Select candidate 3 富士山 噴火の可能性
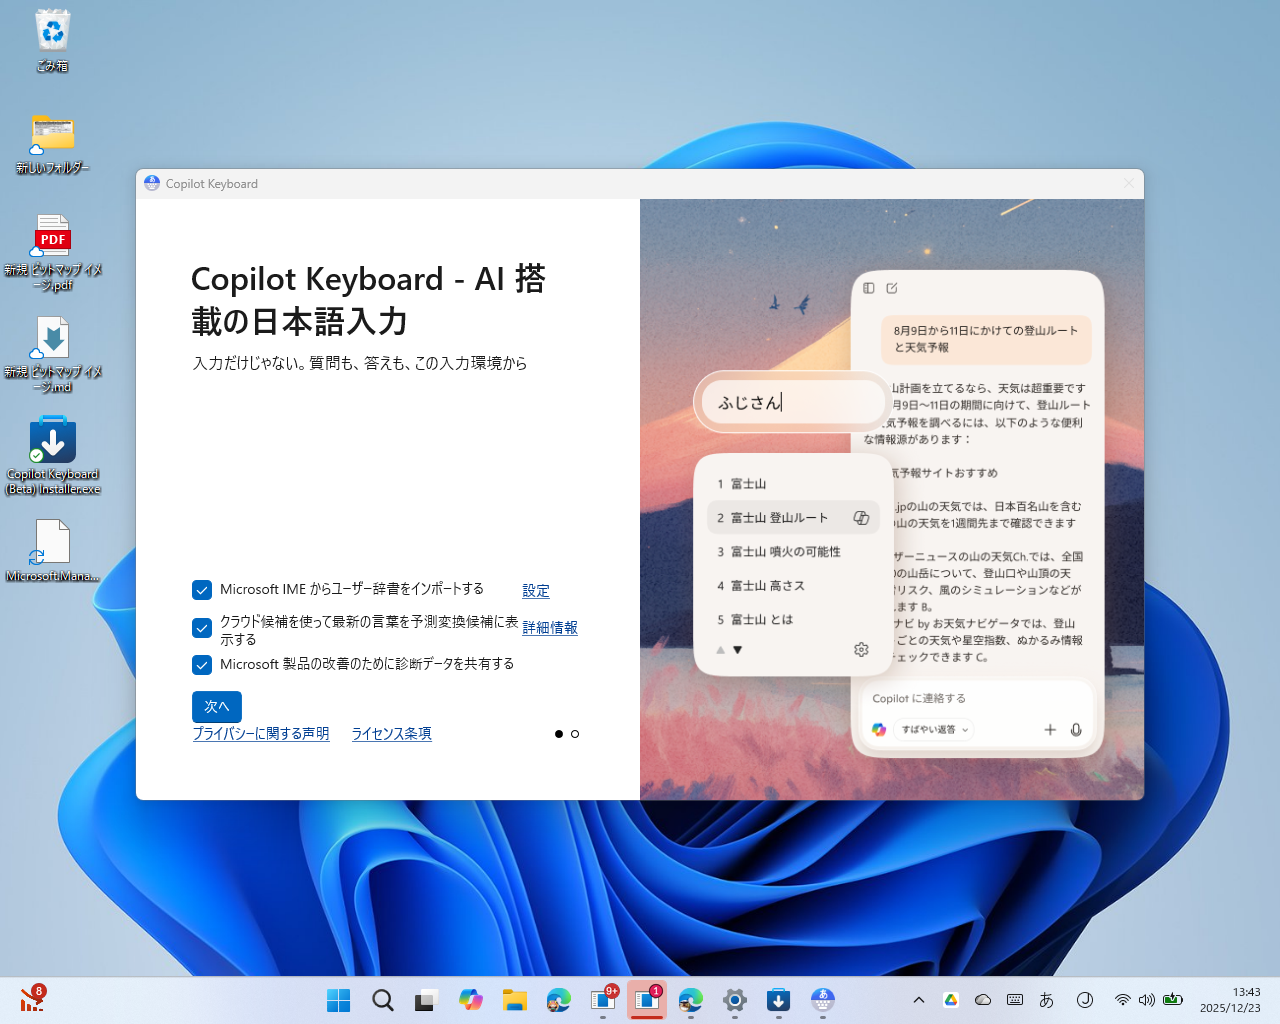Viewport: 1280px width, 1024px height. [780, 551]
